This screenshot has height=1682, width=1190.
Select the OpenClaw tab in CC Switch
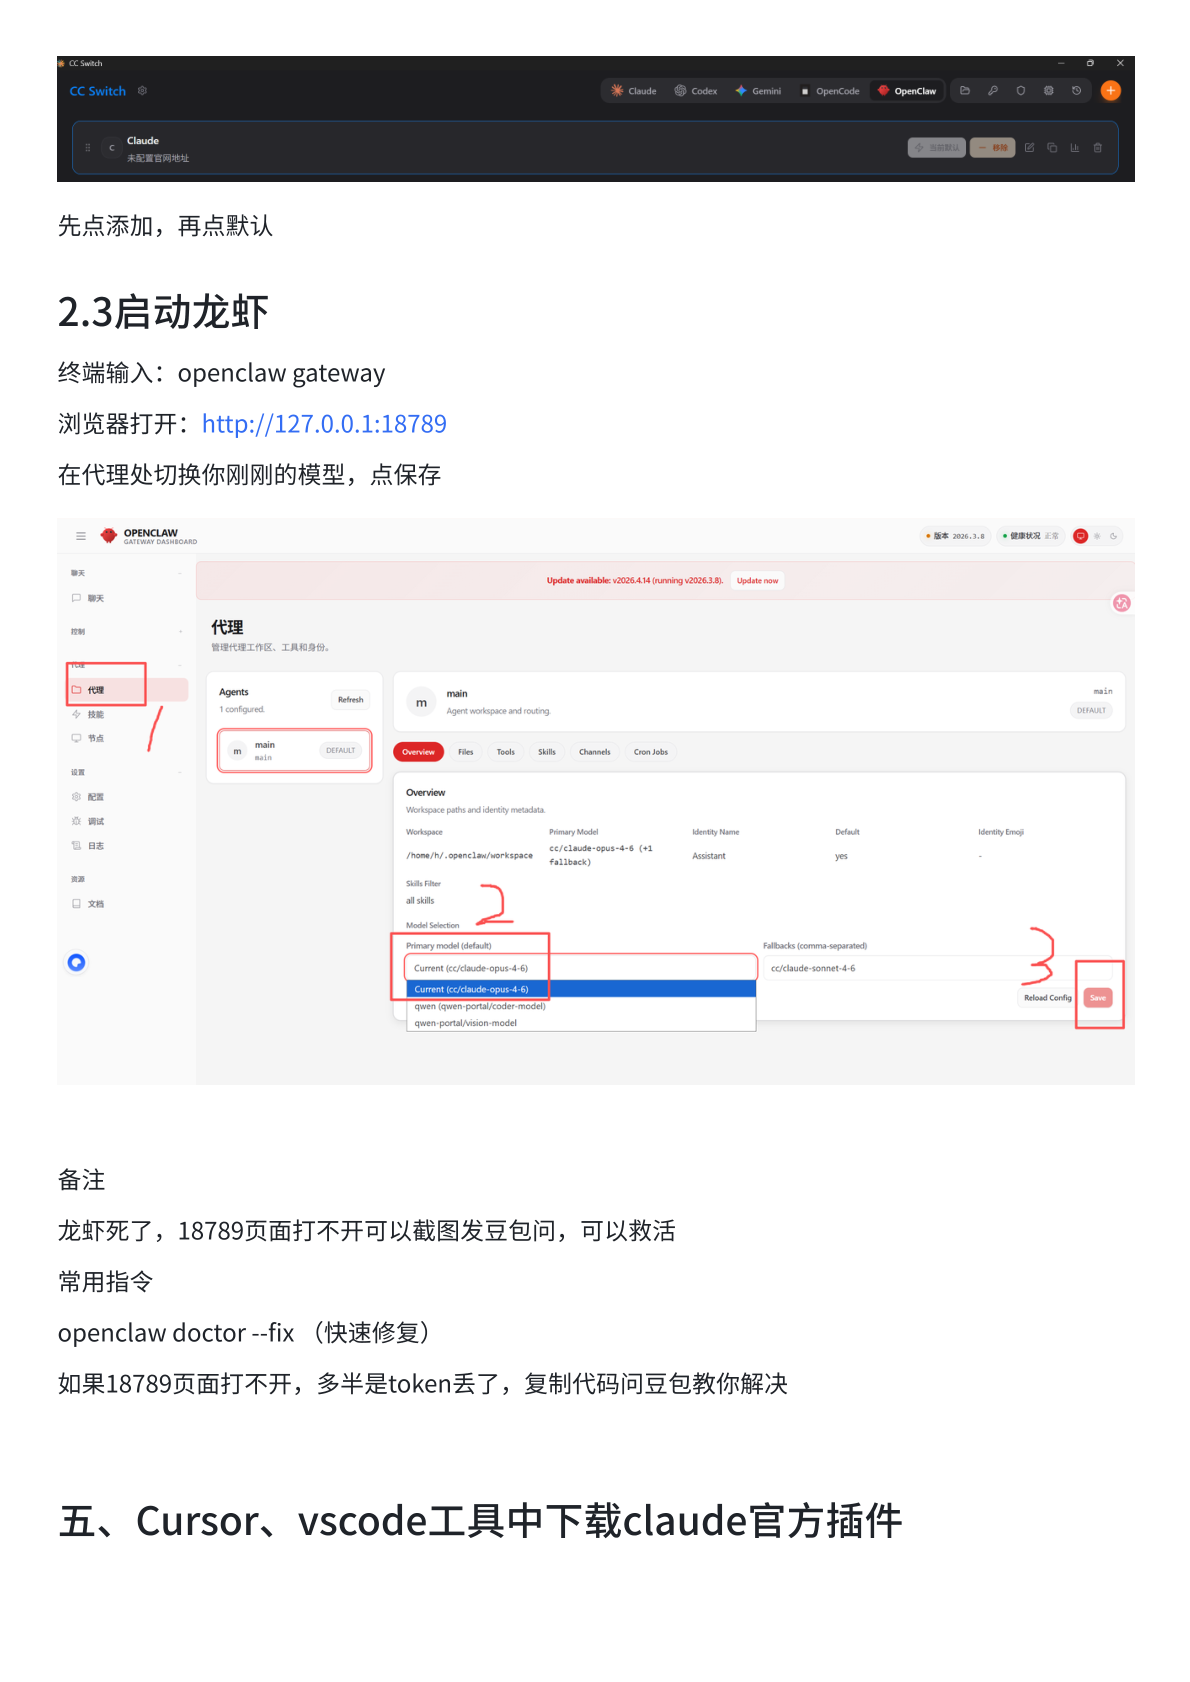(907, 91)
